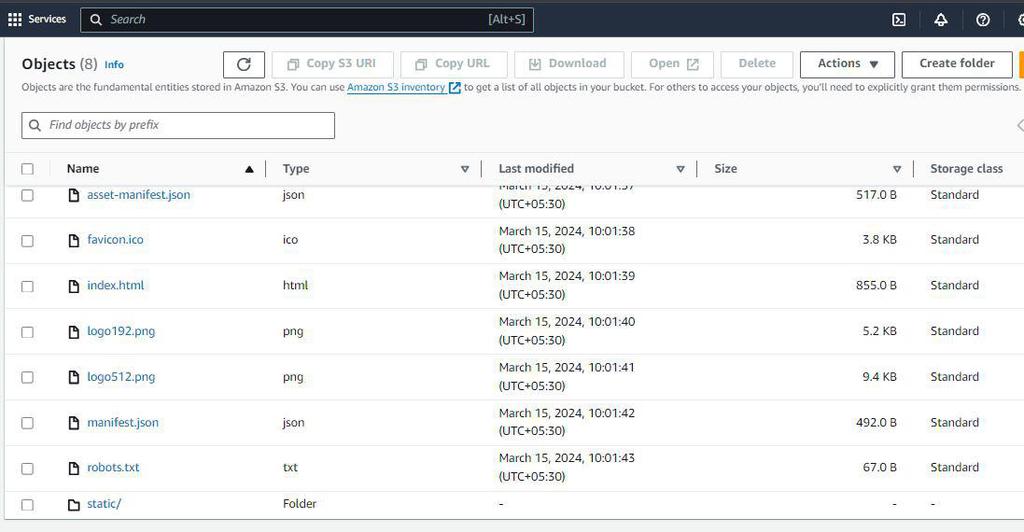Click the Create folder button
The height and width of the screenshot is (532, 1024).
click(957, 64)
